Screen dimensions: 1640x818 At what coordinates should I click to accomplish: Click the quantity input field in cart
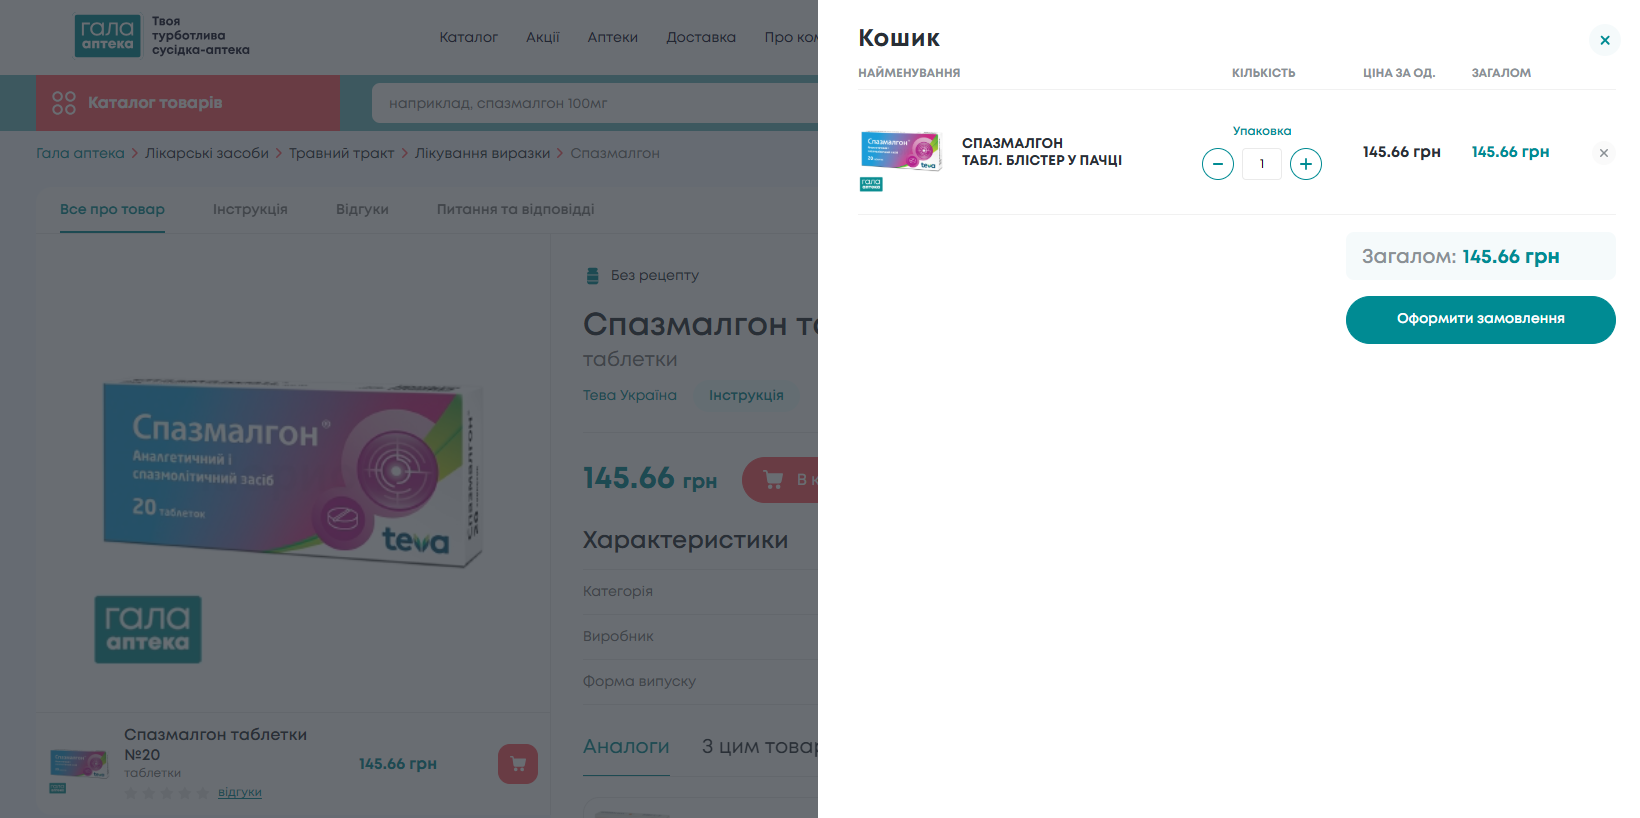pyautogui.click(x=1261, y=164)
